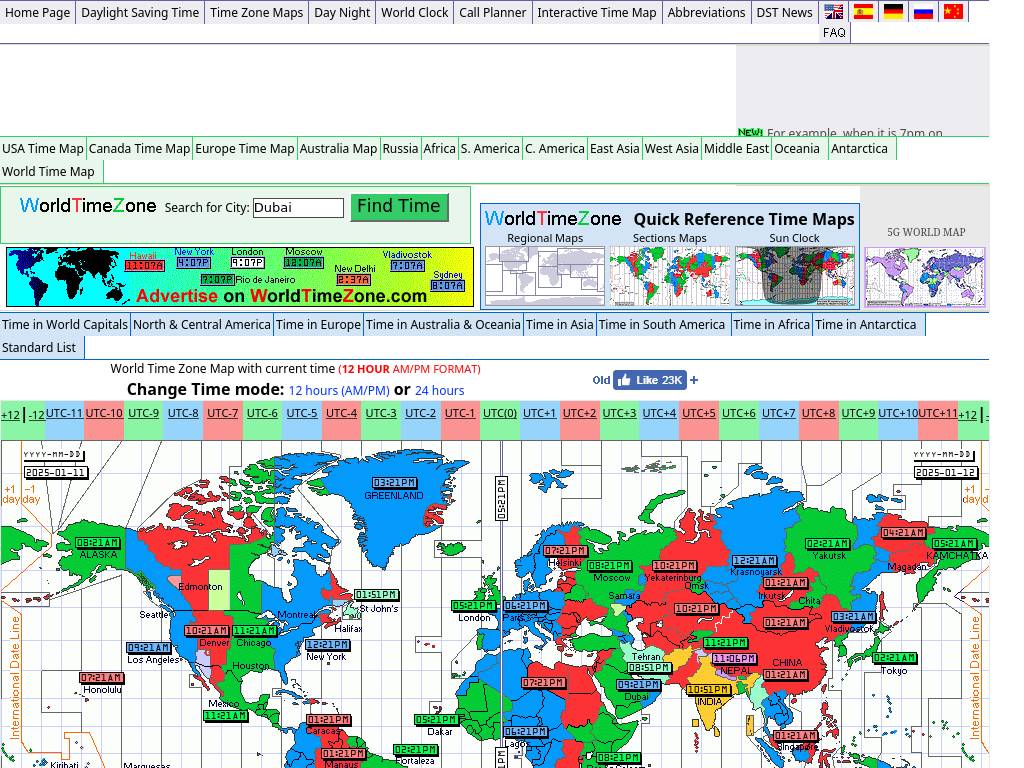The width and height of the screenshot is (1024, 768).
Task: Open Abbreviations page
Action: [707, 12]
